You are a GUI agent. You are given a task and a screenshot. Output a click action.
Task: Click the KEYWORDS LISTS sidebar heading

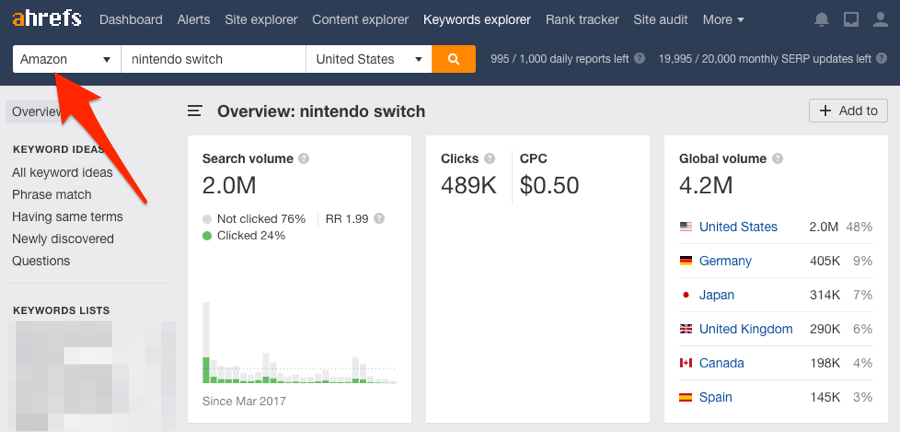61,310
